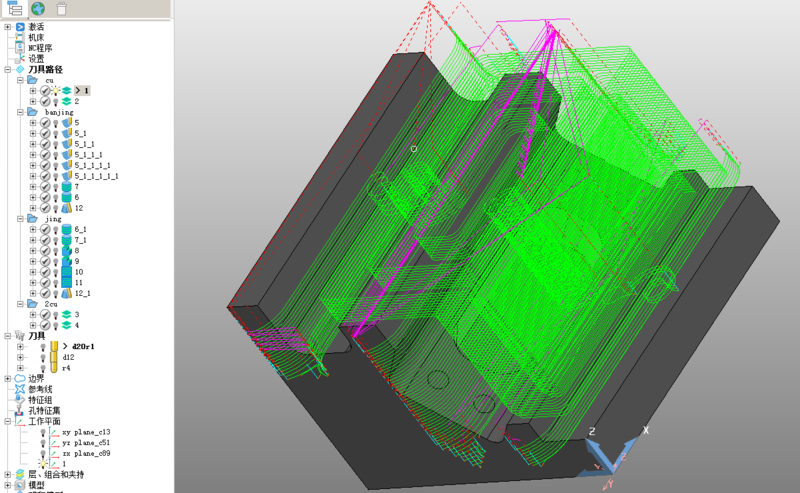The width and height of the screenshot is (800, 493).
Task: Click the 工作平面 workplanes node icon
Action: click(20, 421)
